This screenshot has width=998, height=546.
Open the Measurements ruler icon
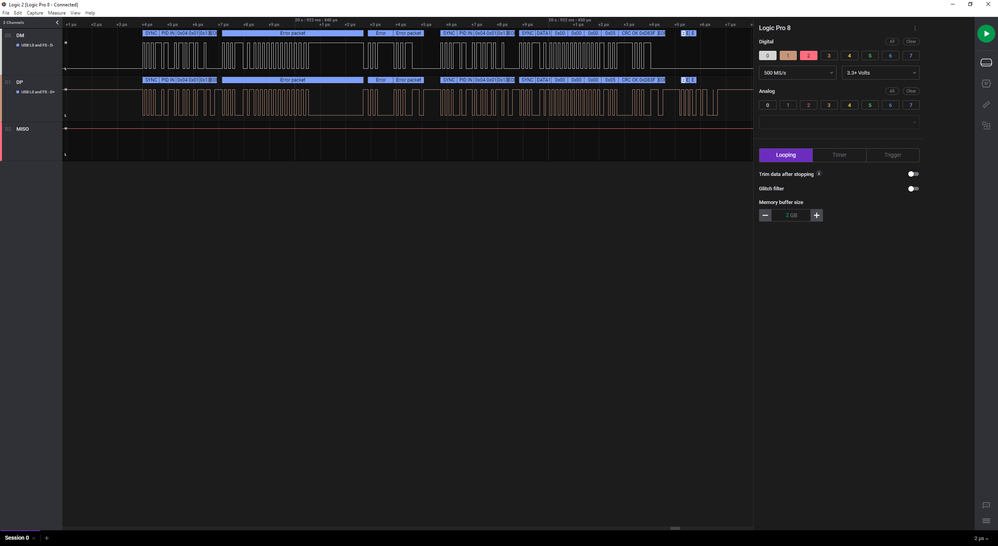coord(986,104)
